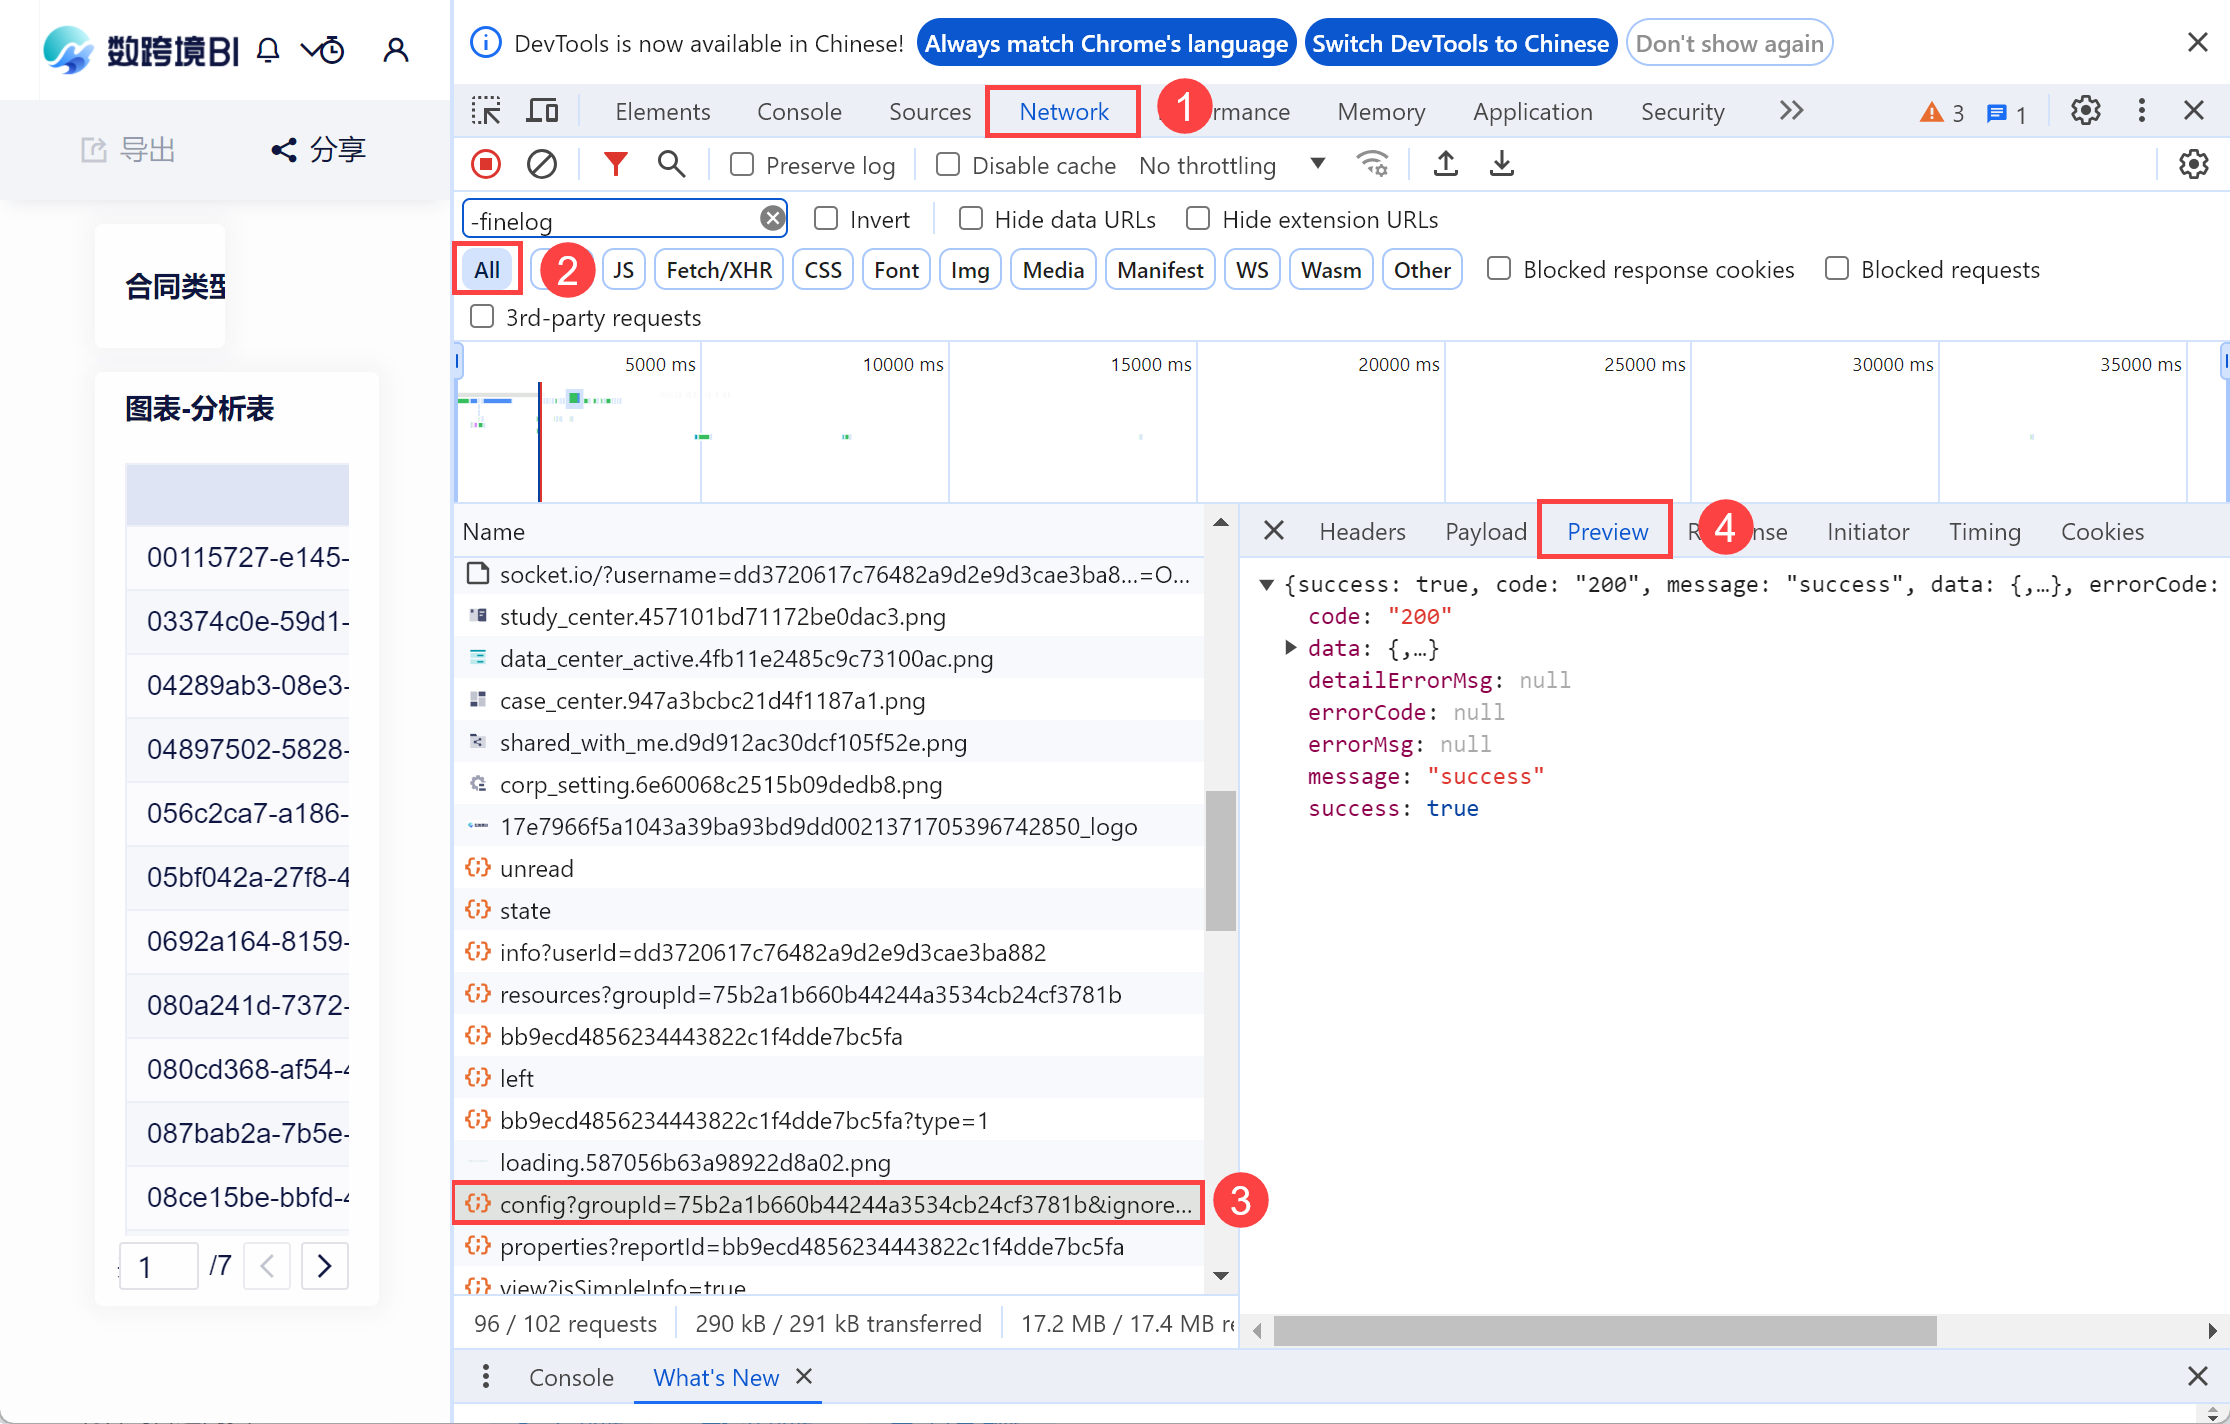The height and width of the screenshot is (1424, 2230).
Task: Toggle the device toolbar icon
Action: (x=542, y=111)
